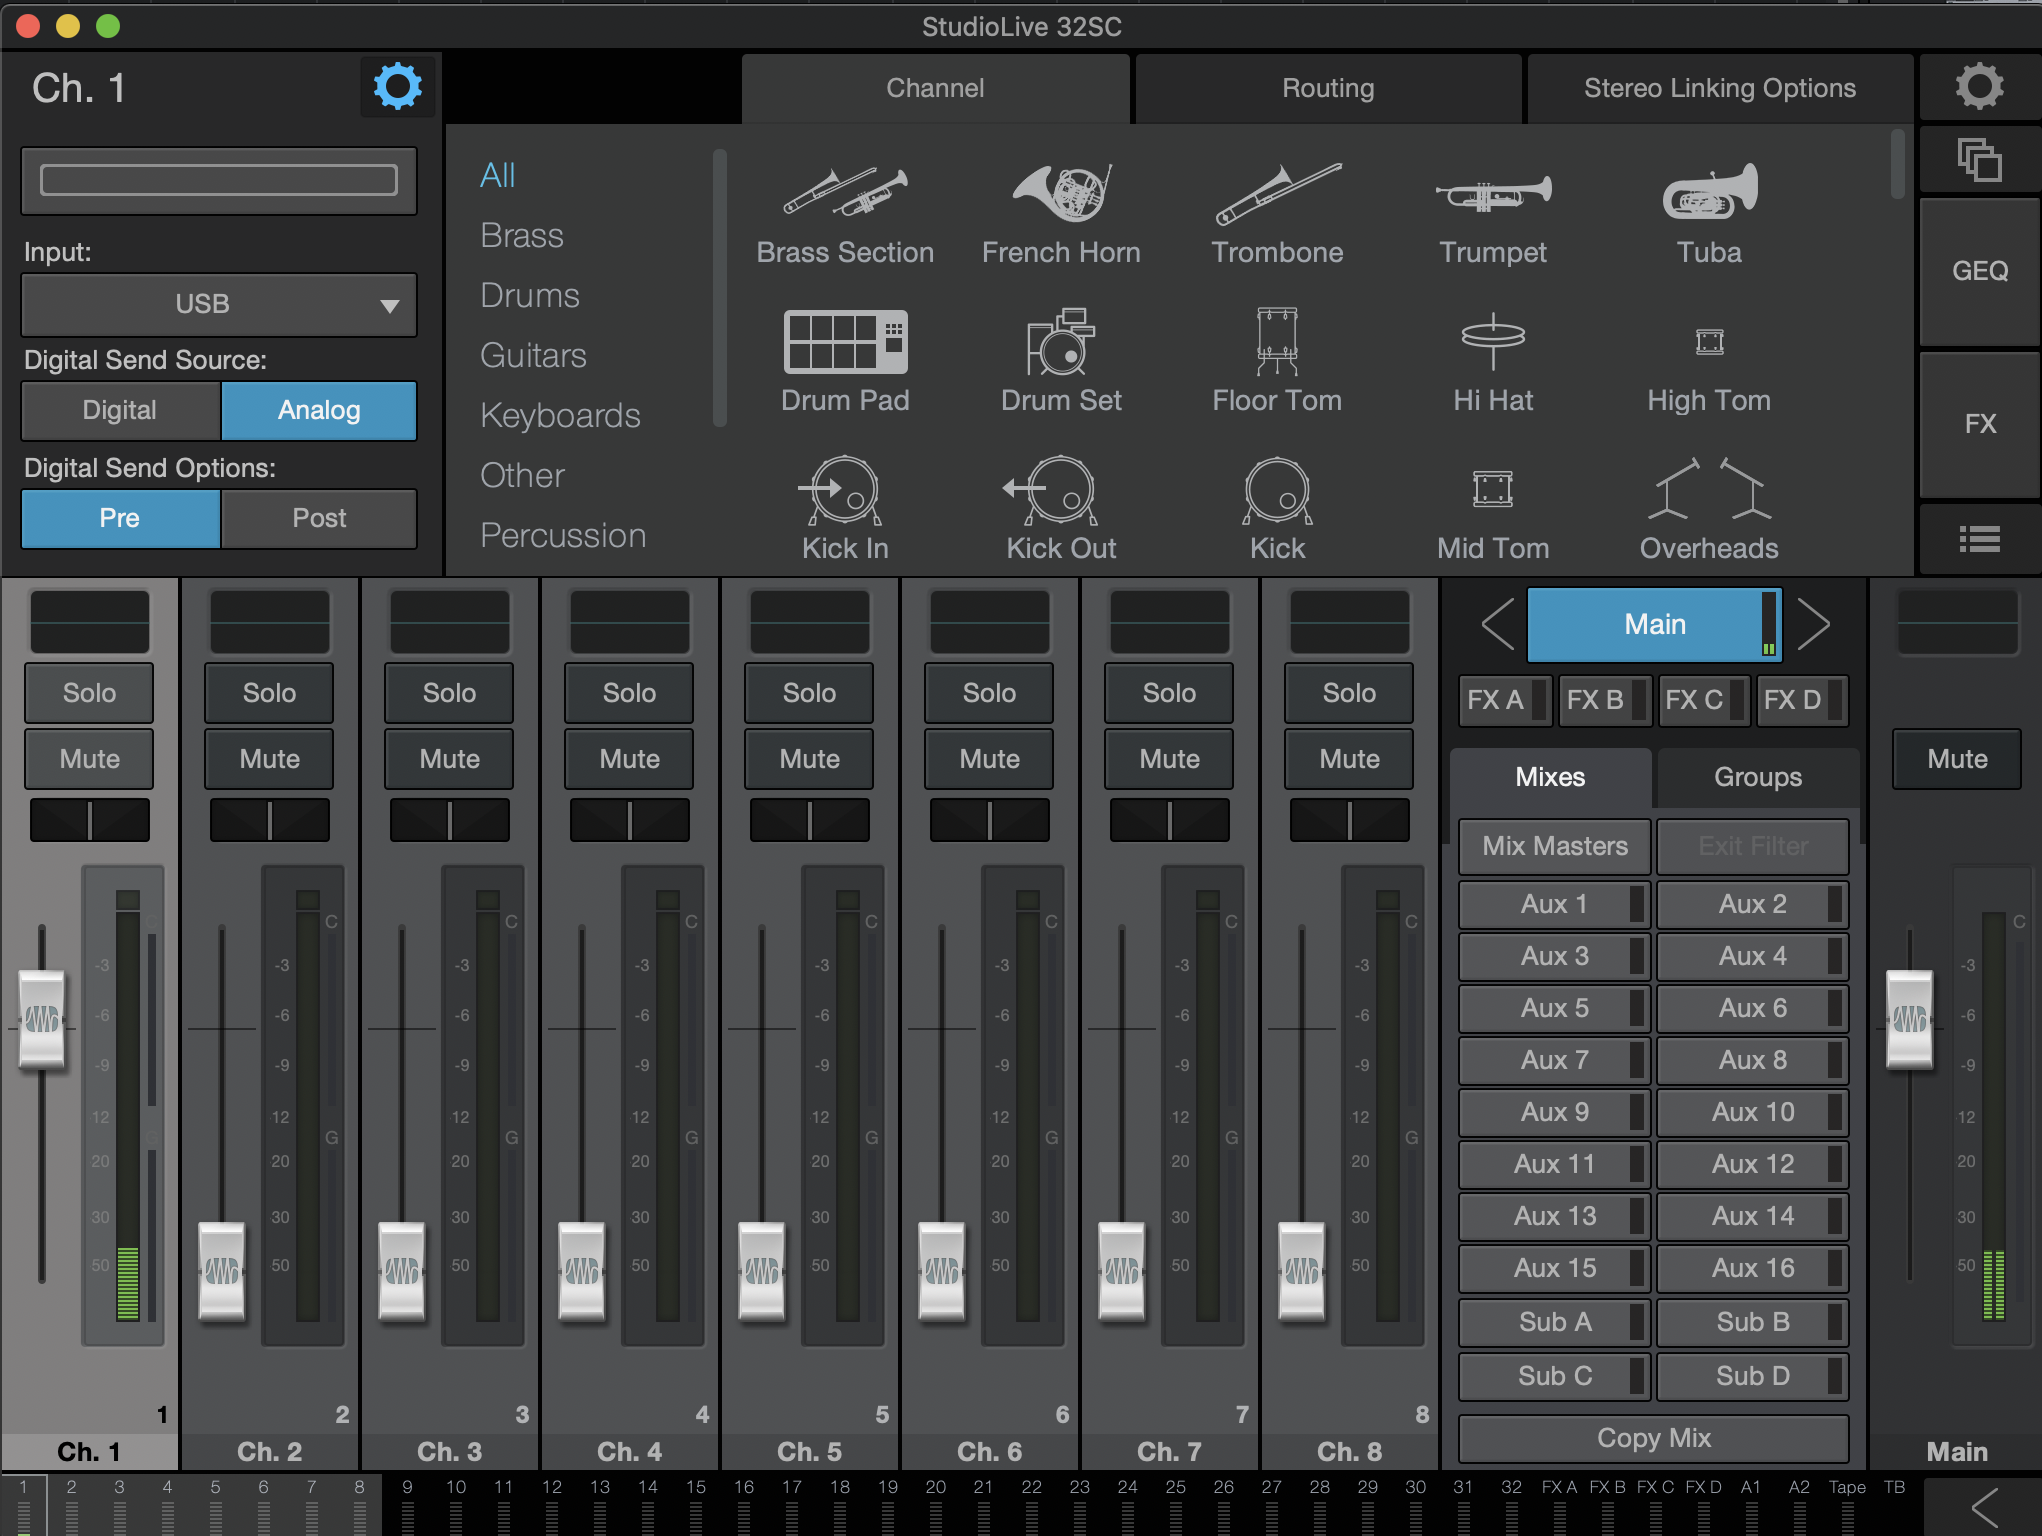Viewport: 2042px width, 1536px height.
Task: Select the FX D mix
Action: (x=1802, y=700)
